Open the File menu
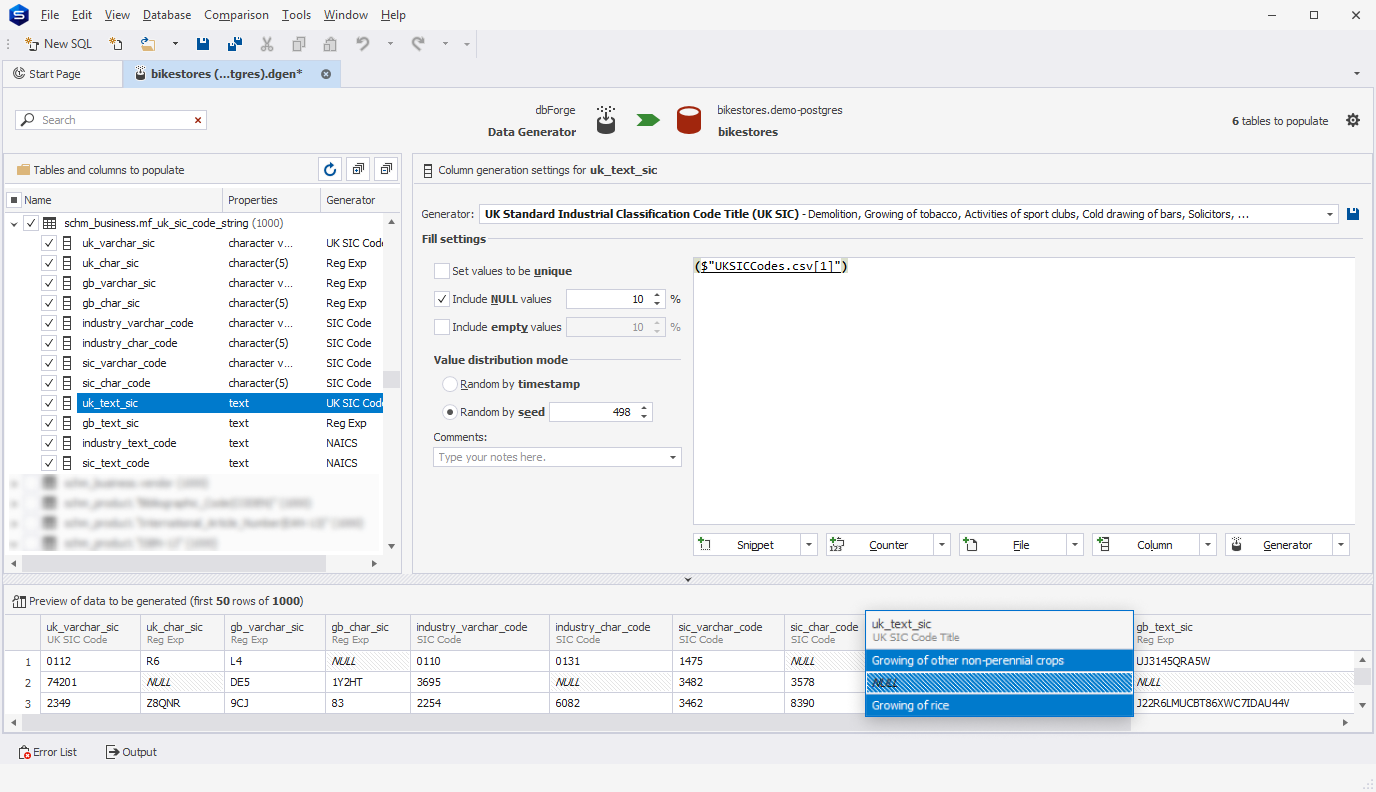 pos(50,15)
